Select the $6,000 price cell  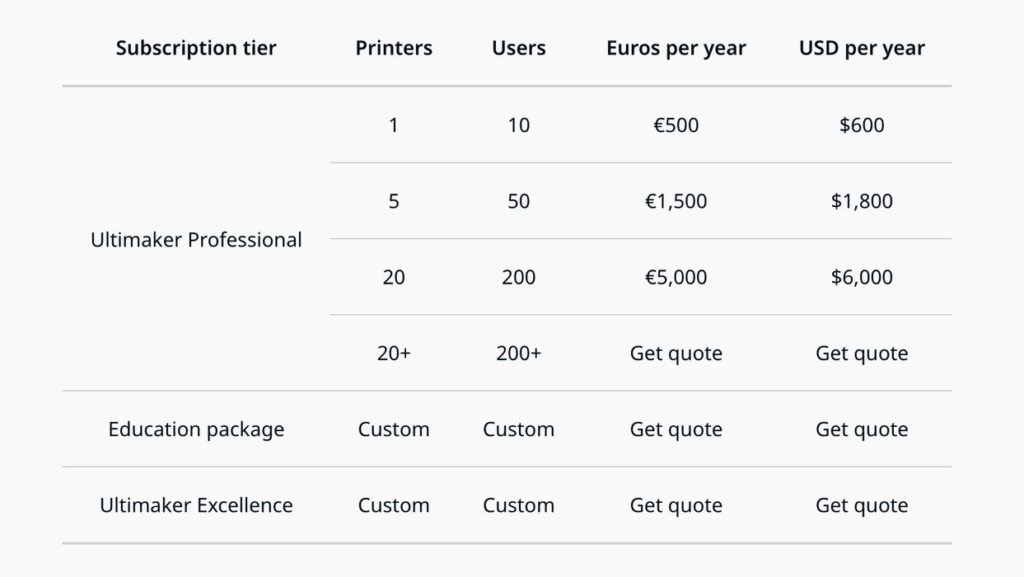tap(861, 277)
